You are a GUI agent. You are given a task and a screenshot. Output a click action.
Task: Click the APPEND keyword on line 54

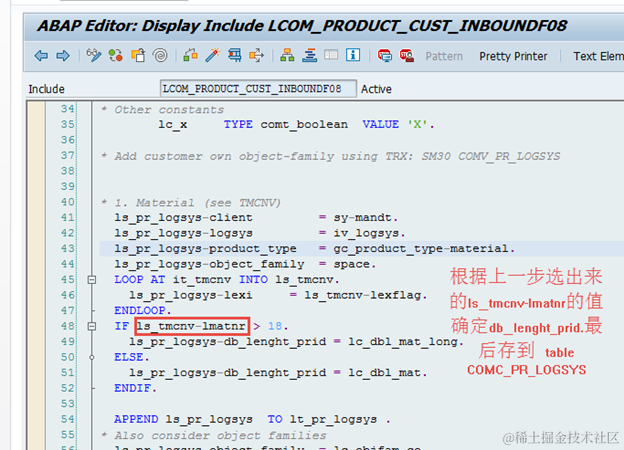click(136, 419)
